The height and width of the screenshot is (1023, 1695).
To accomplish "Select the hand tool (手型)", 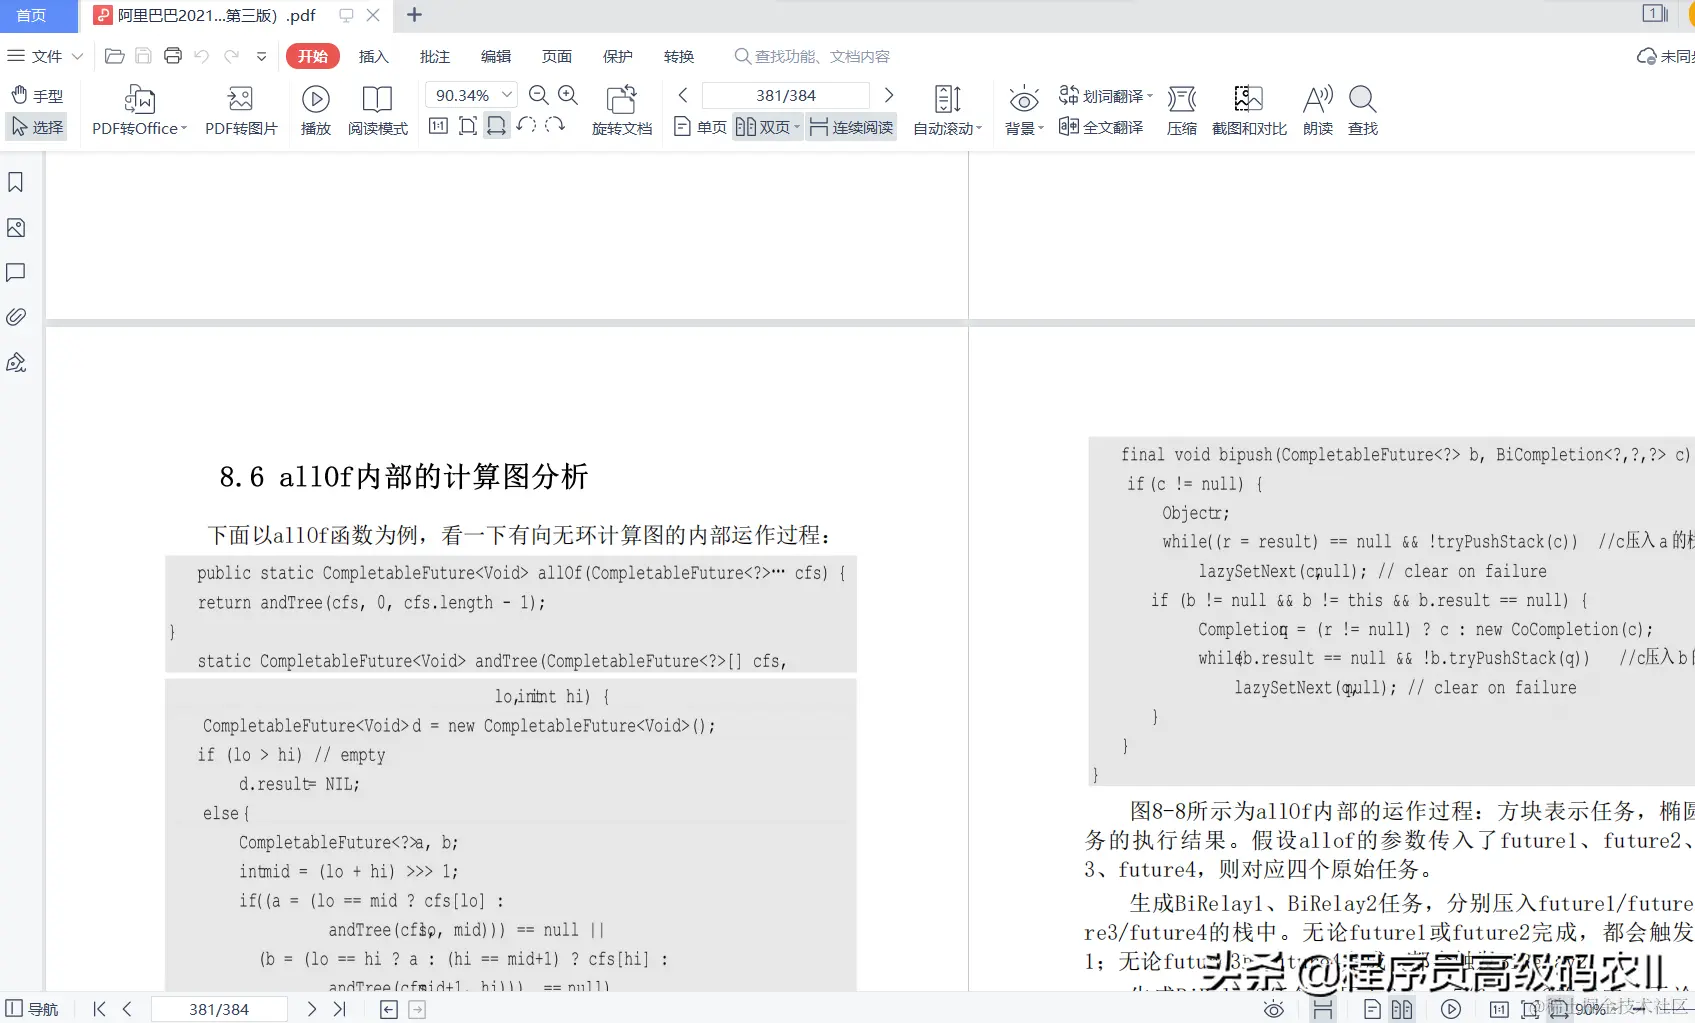I will click(x=37, y=95).
